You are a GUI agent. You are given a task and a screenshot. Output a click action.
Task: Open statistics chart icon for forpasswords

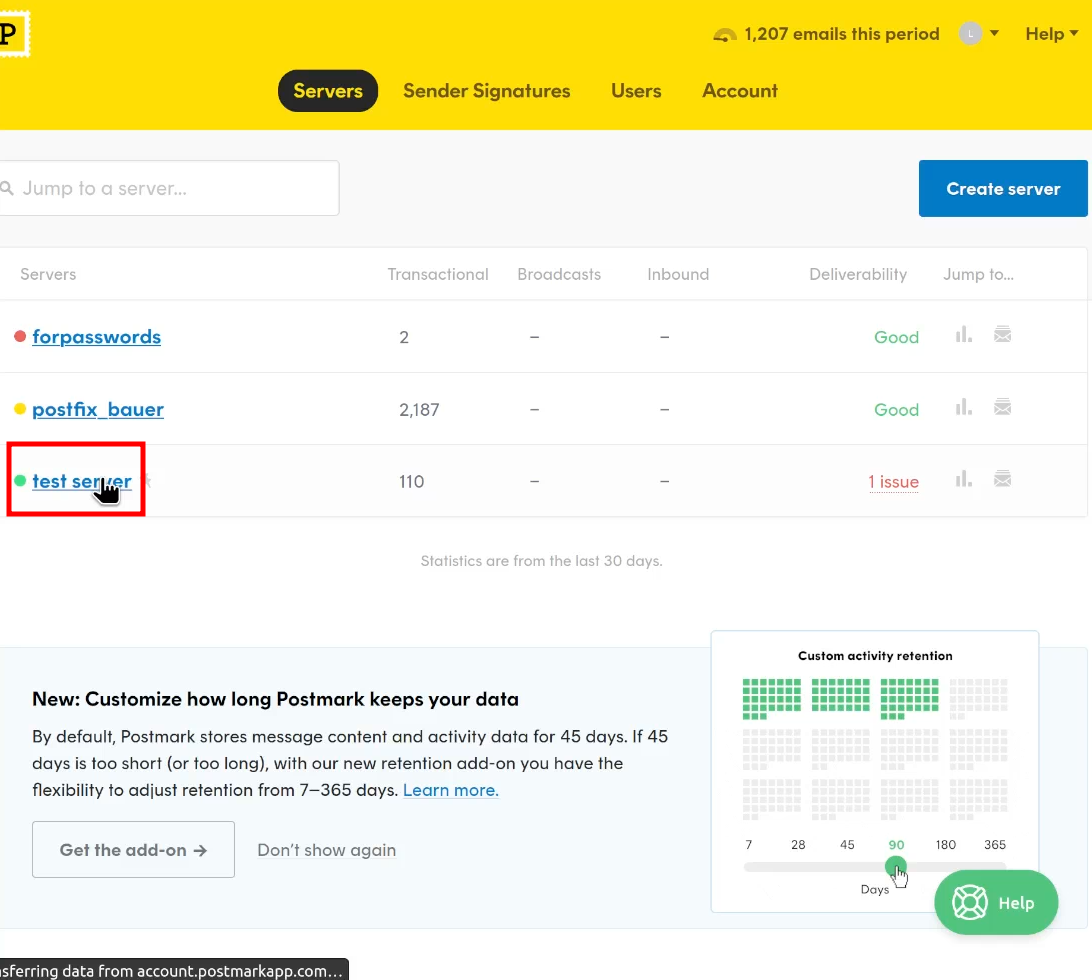tap(964, 335)
